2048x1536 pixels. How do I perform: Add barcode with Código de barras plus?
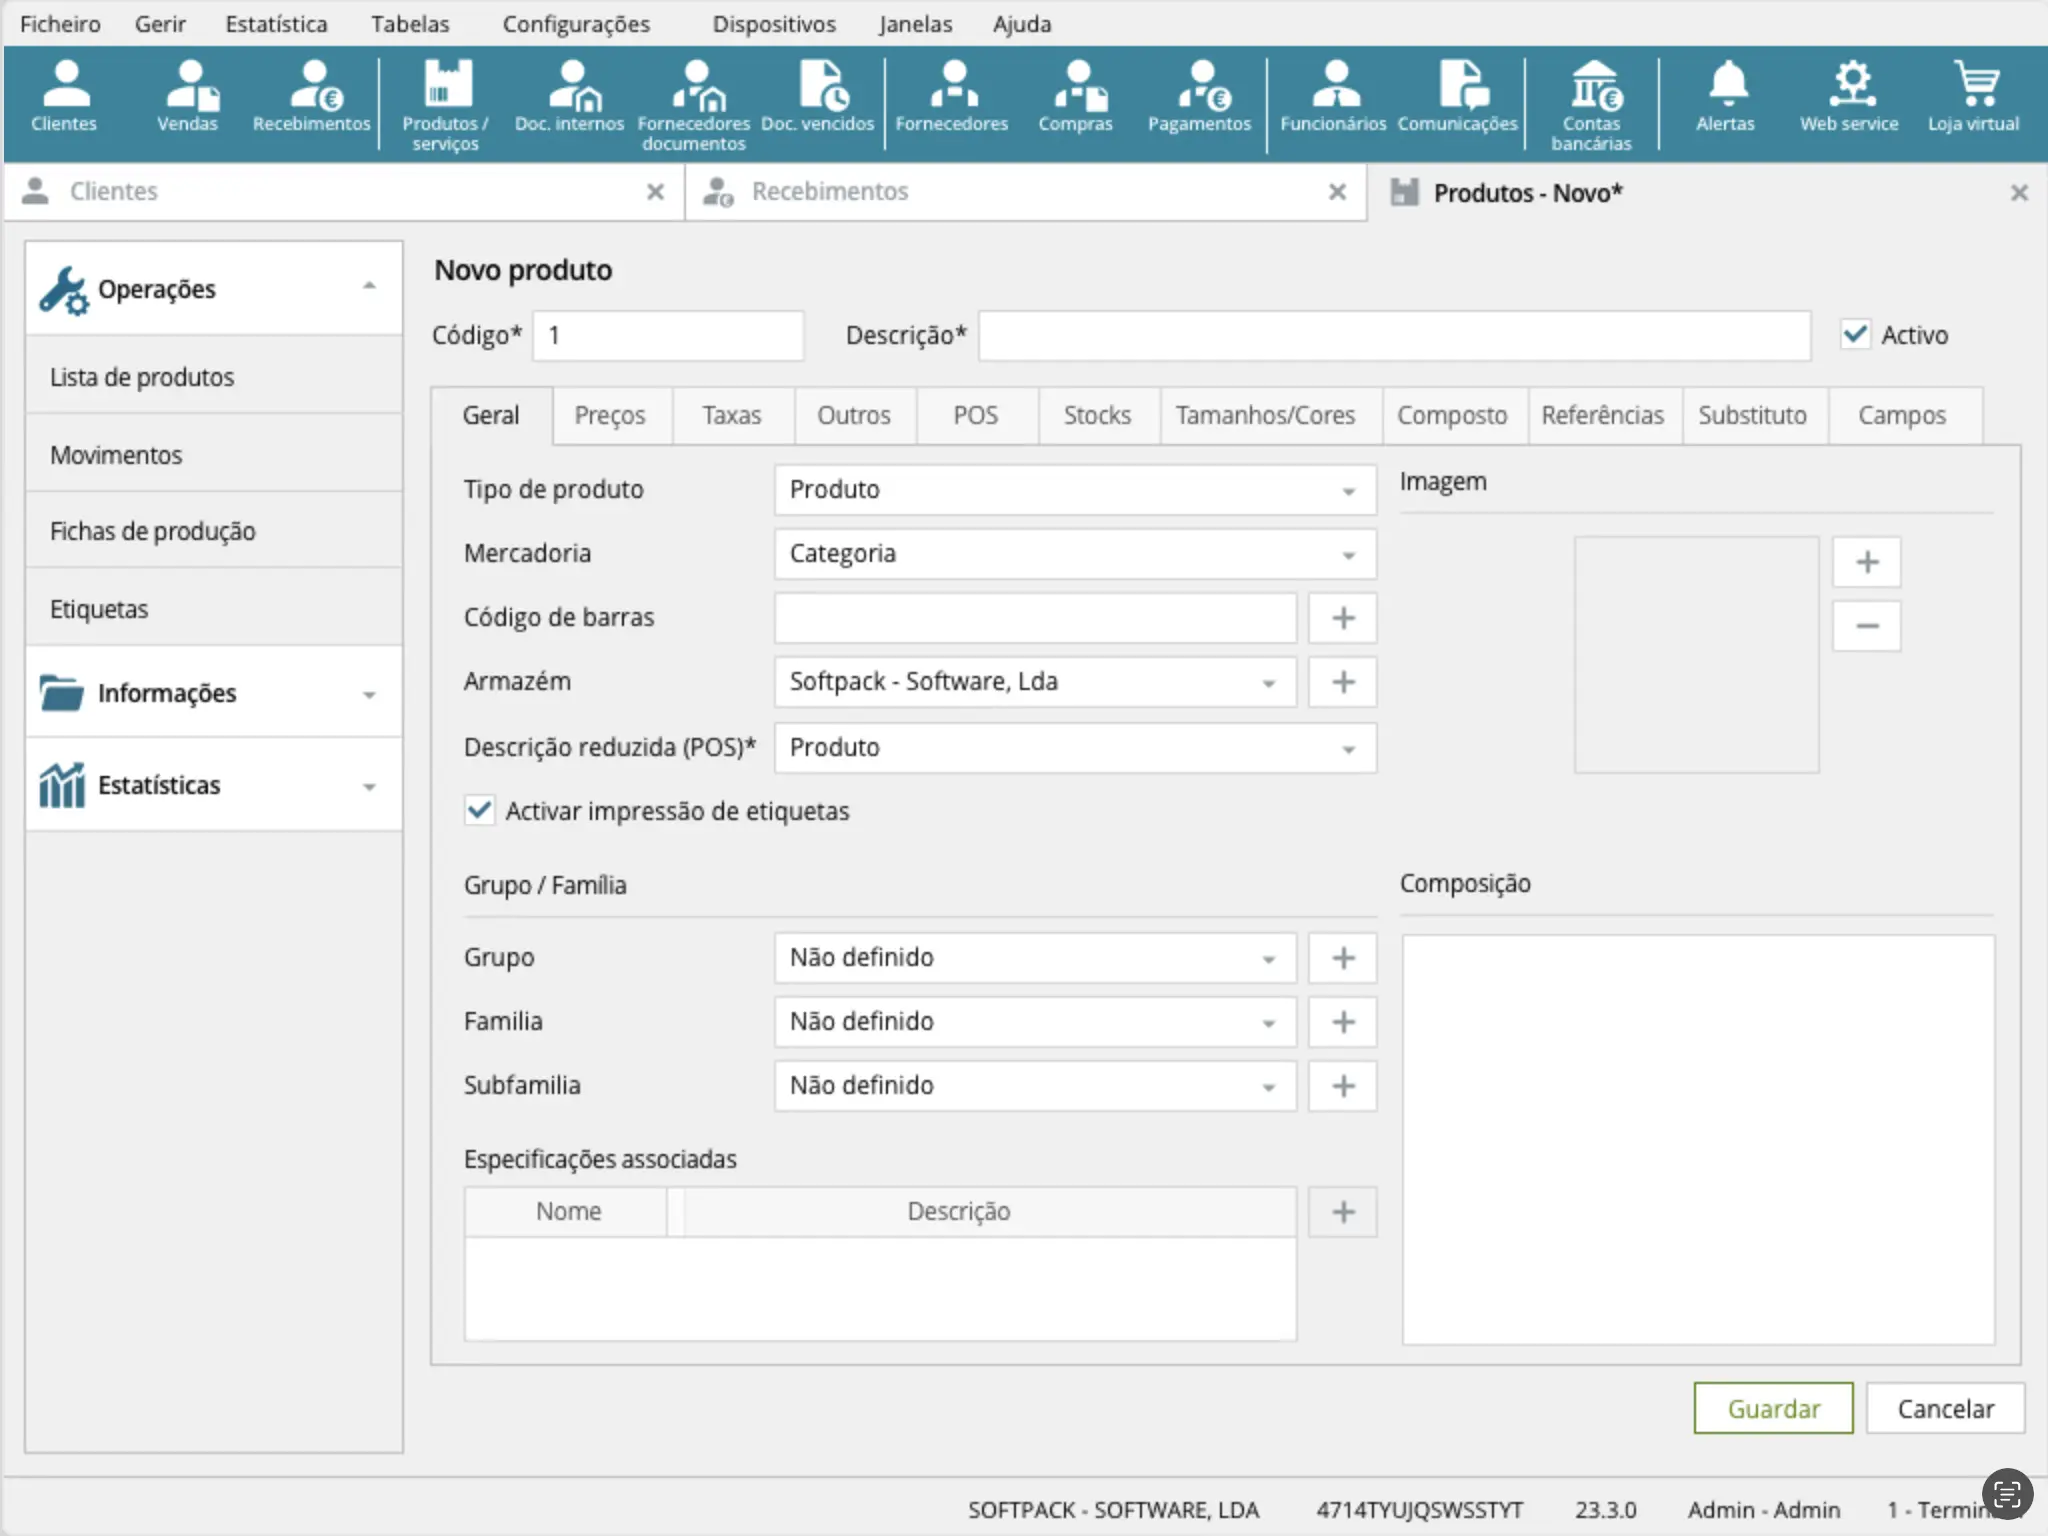pos(1343,618)
